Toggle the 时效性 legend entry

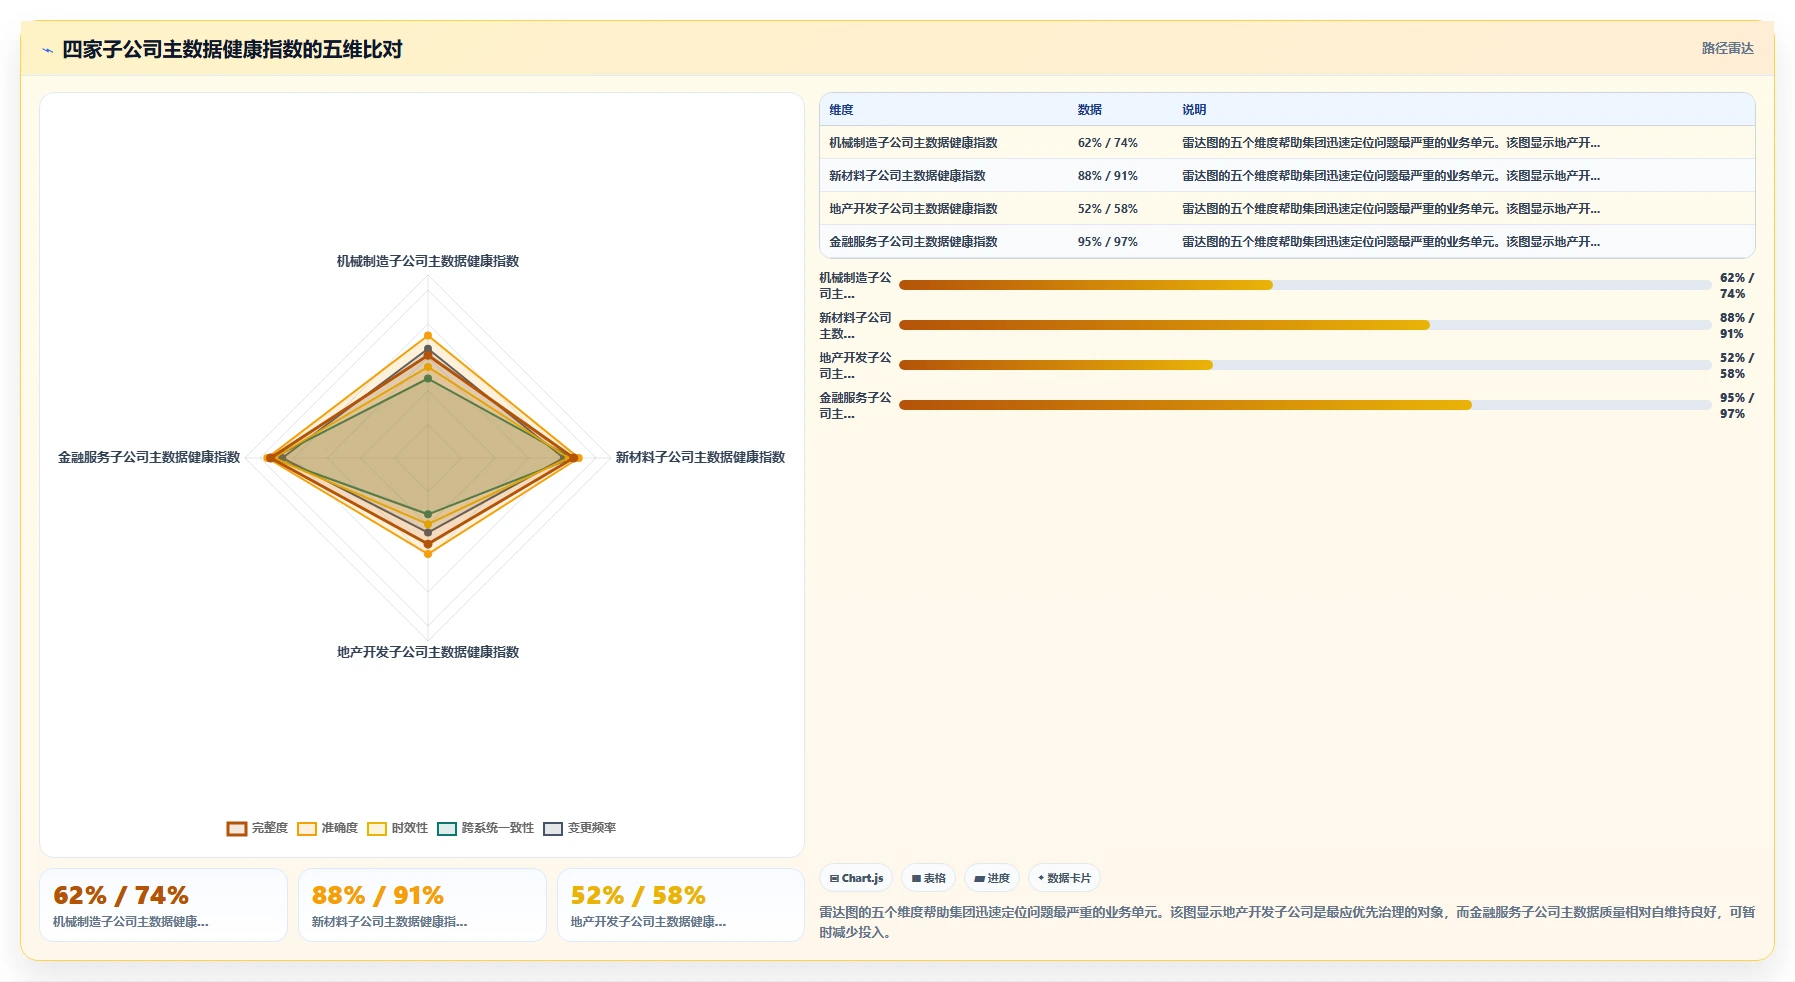397,828
